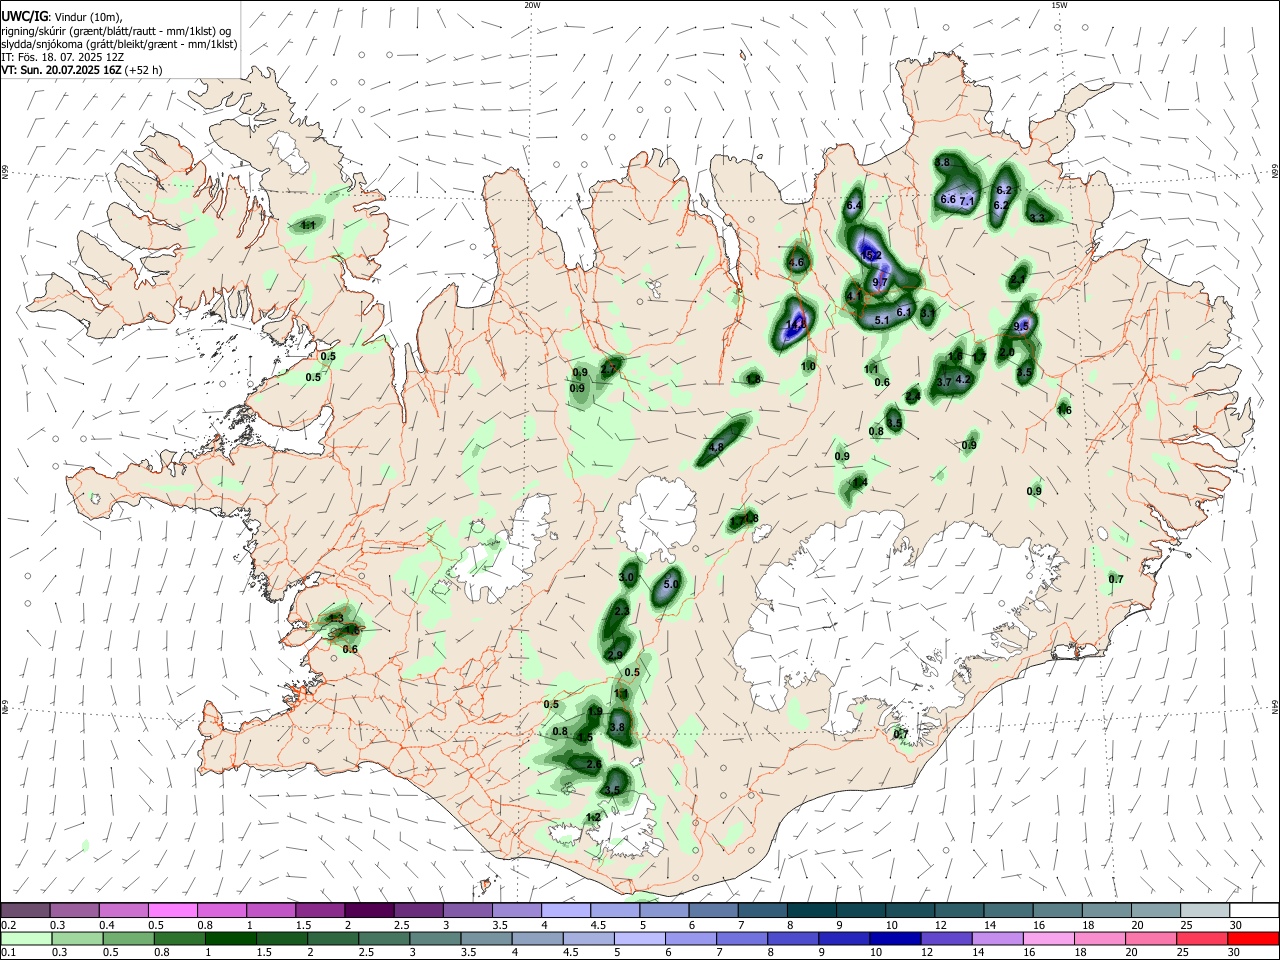Select the magenta 0.5 swatch, upper legend row
The image size is (1280, 960).
coord(172,910)
